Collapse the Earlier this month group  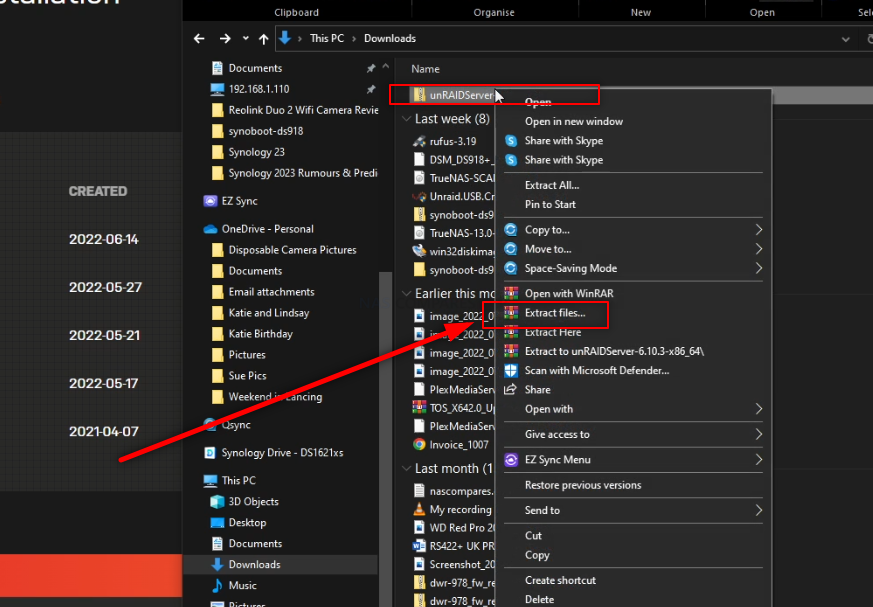406,293
